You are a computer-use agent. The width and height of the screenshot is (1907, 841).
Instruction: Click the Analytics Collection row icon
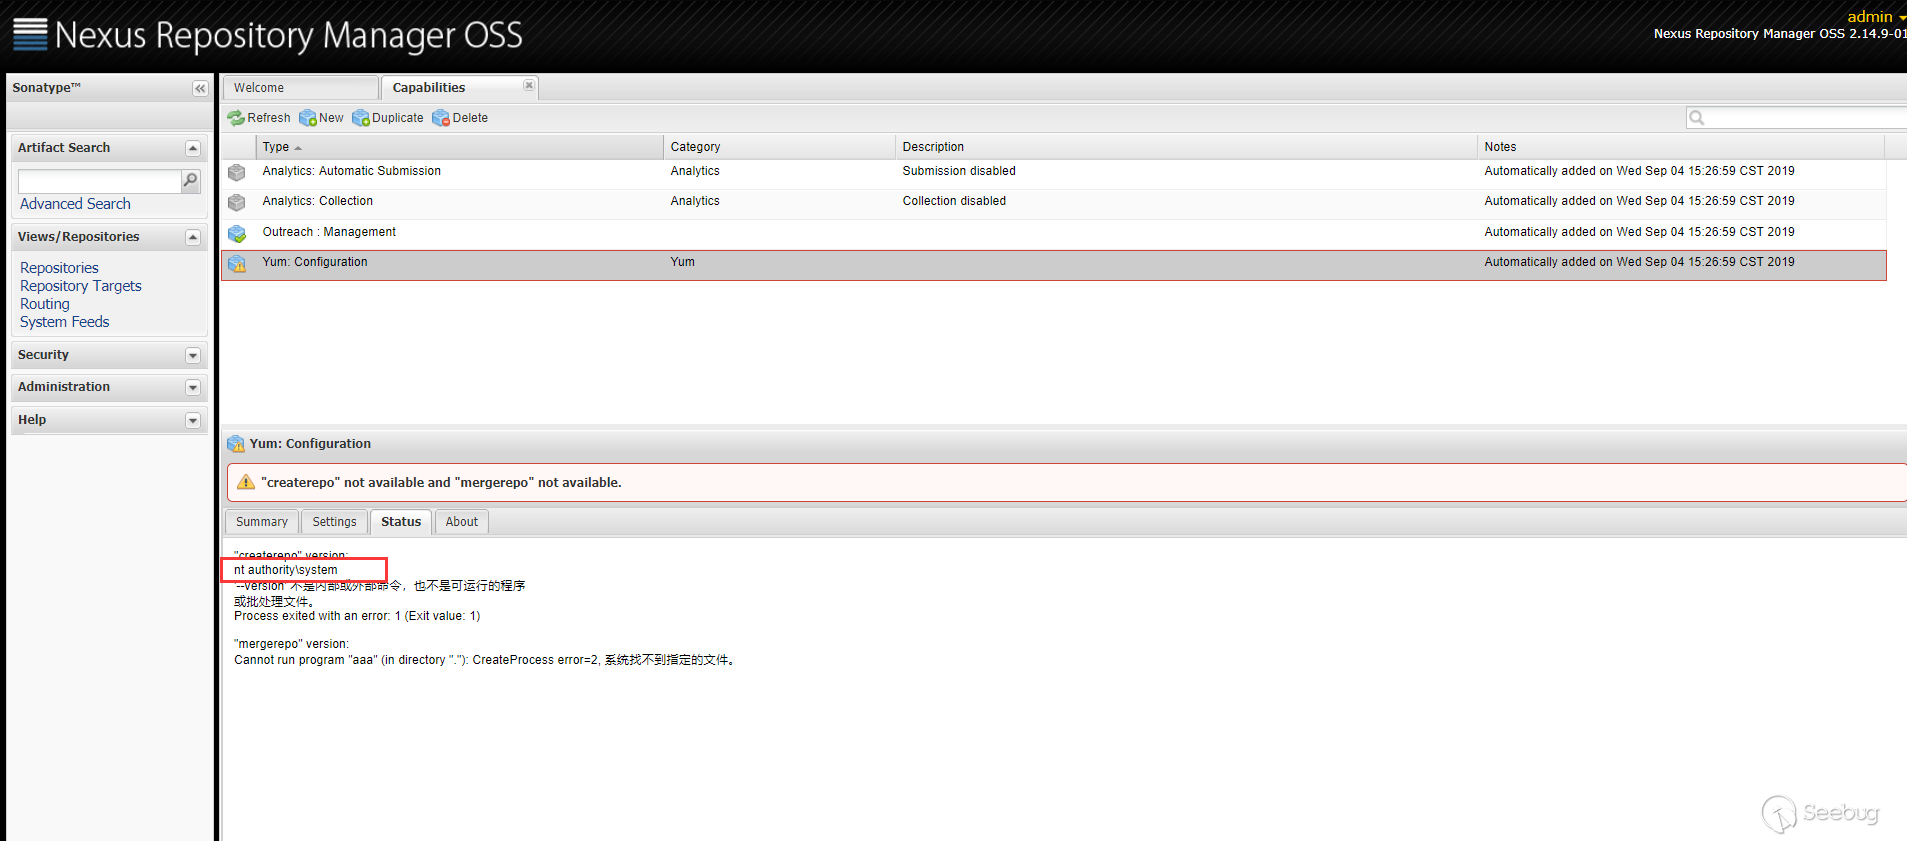coord(237,202)
